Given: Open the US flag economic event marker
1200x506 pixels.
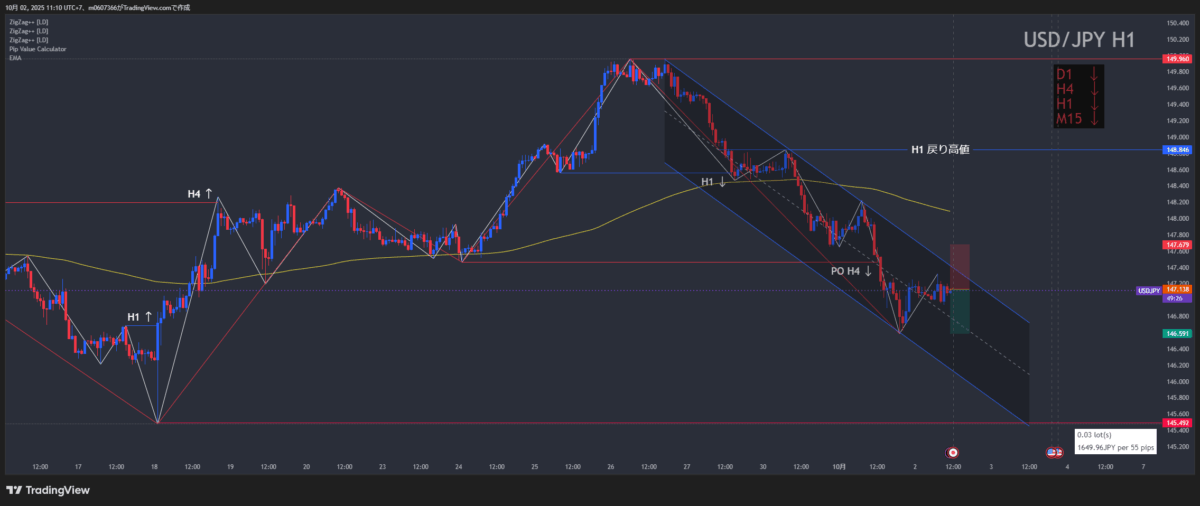Looking at the screenshot, I should coord(1054,452).
